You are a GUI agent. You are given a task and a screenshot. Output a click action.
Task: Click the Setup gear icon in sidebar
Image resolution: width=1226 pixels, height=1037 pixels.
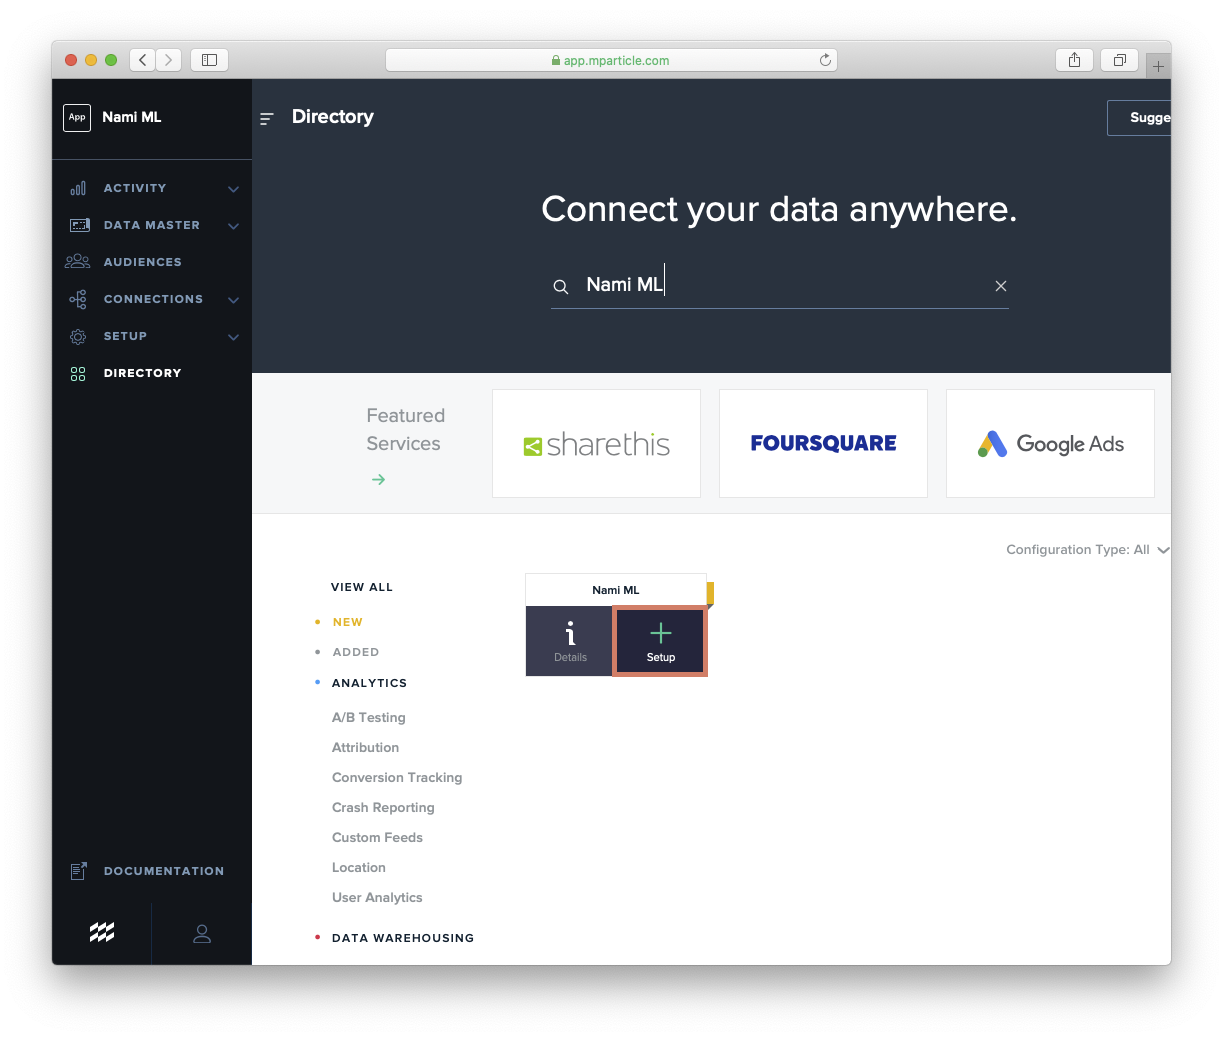click(x=78, y=337)
